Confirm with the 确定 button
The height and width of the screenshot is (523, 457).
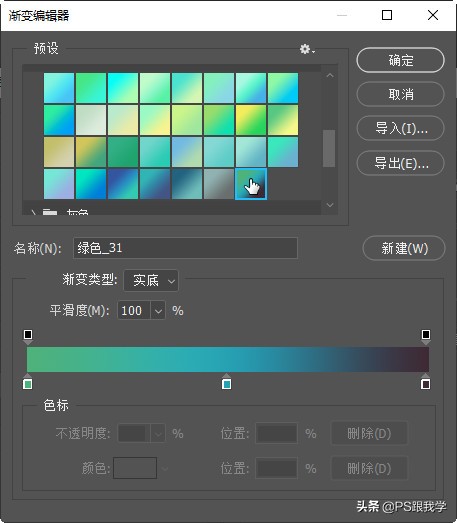coord(400,60)
